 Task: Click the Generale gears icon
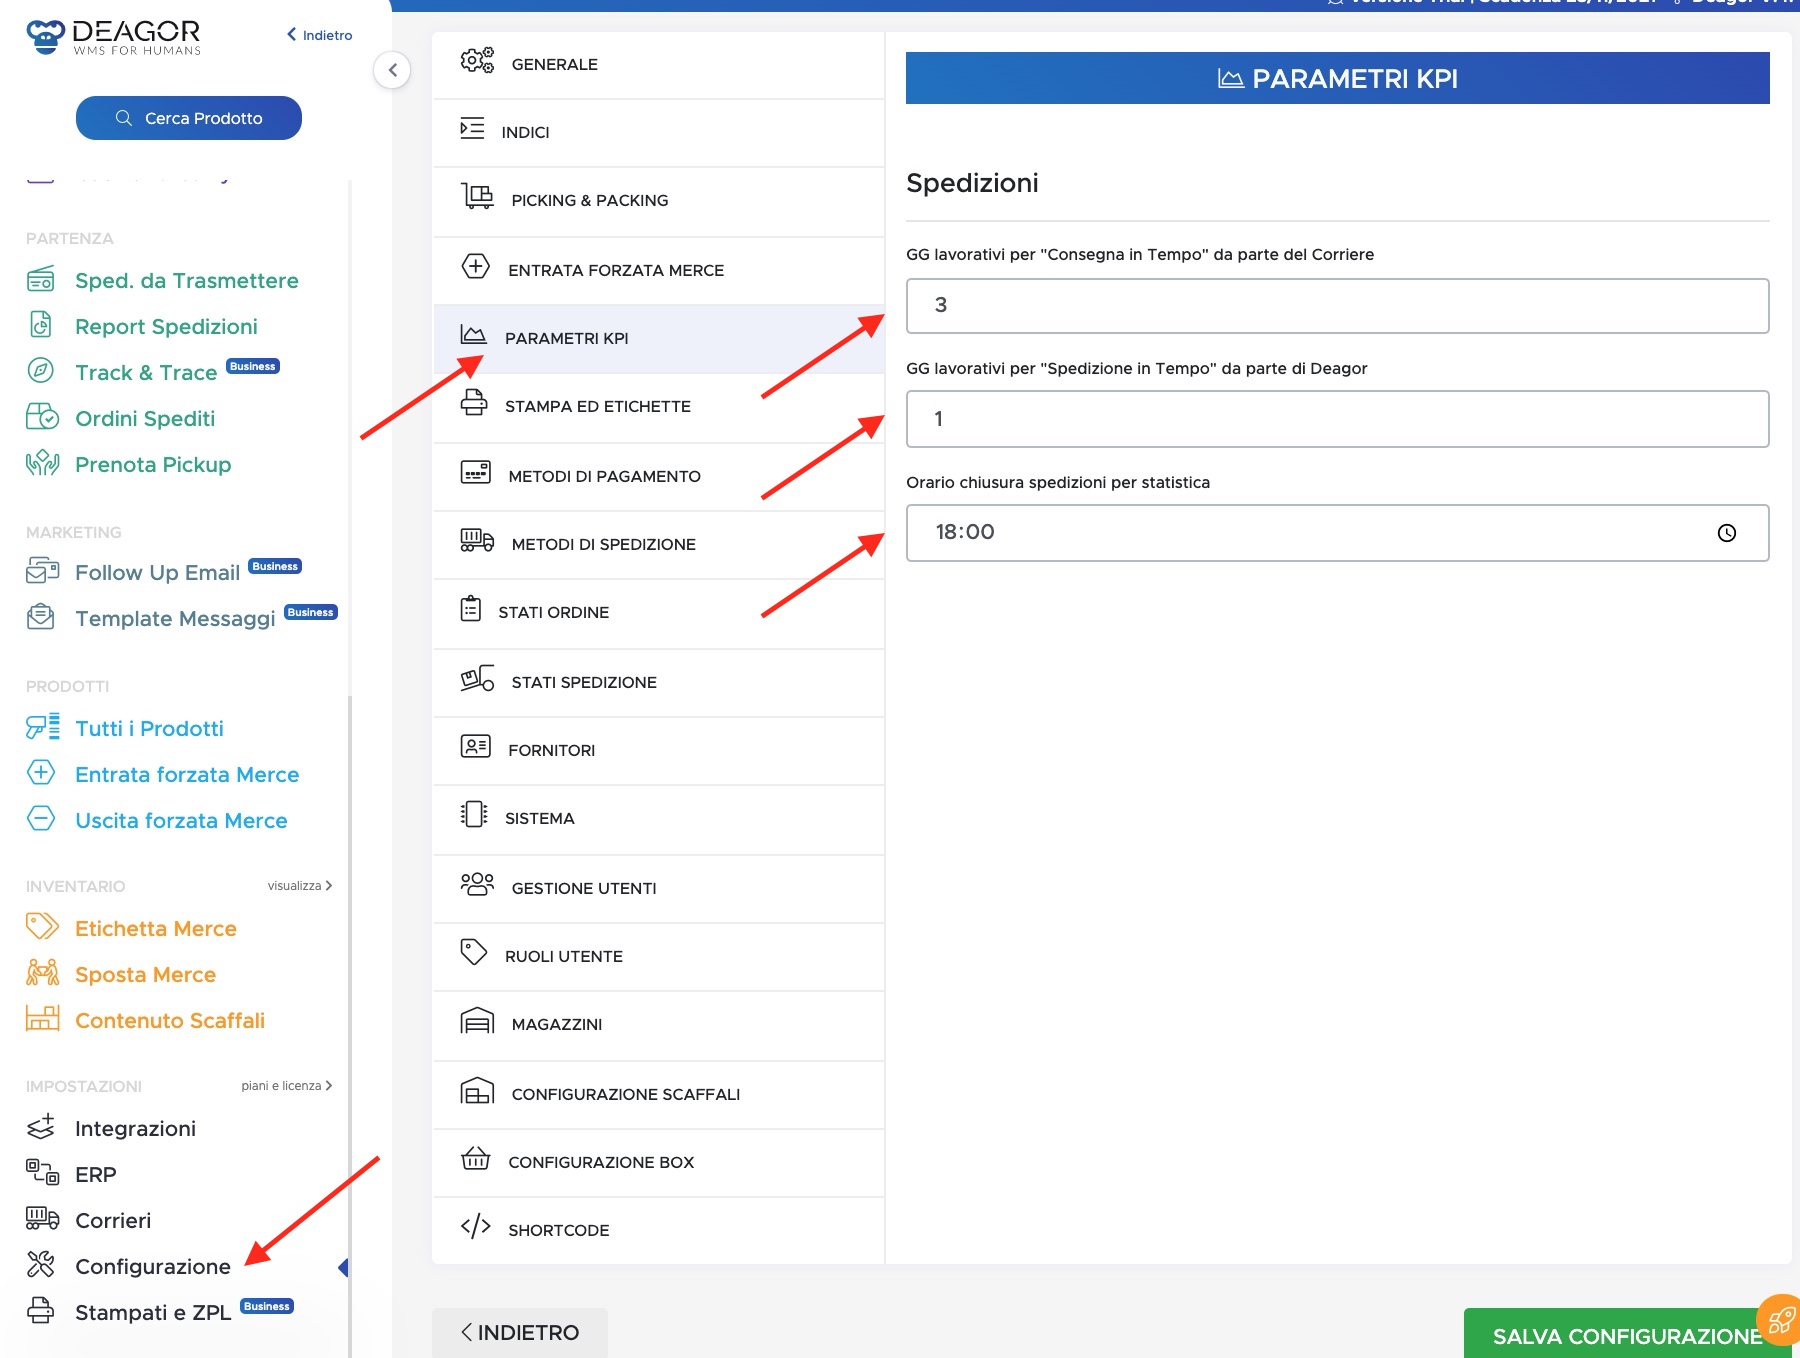click(x=477, y=61)
